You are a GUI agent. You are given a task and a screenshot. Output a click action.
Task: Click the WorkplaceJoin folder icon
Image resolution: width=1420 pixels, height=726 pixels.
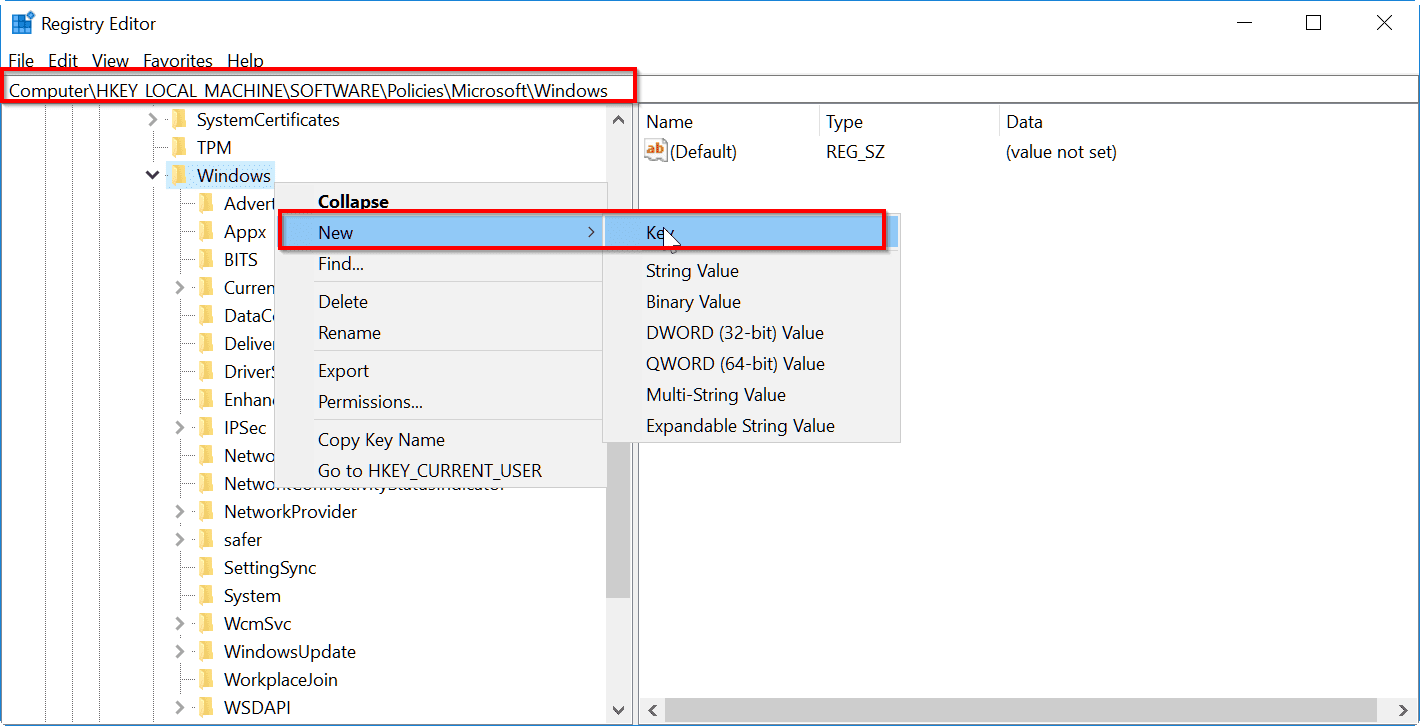(x=207, y=680)
